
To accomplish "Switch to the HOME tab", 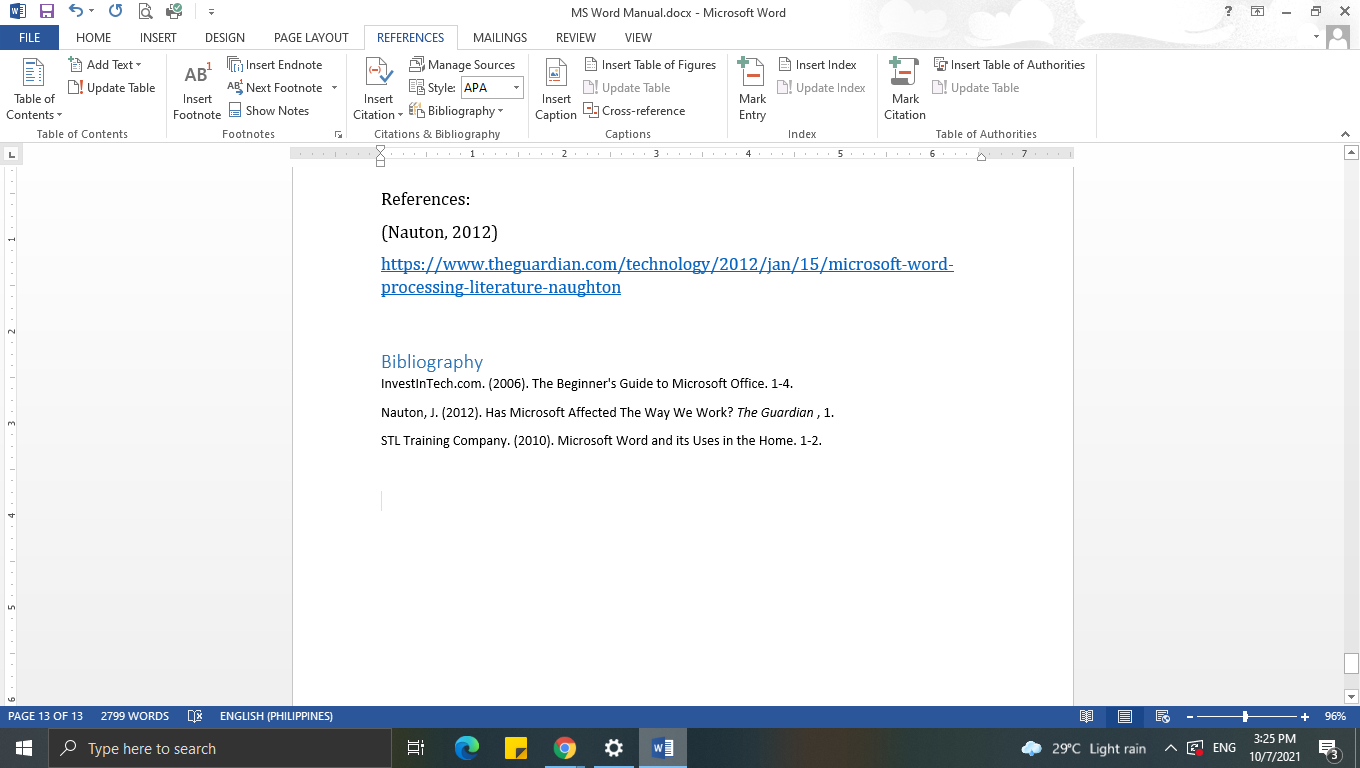I will (94, 38).
